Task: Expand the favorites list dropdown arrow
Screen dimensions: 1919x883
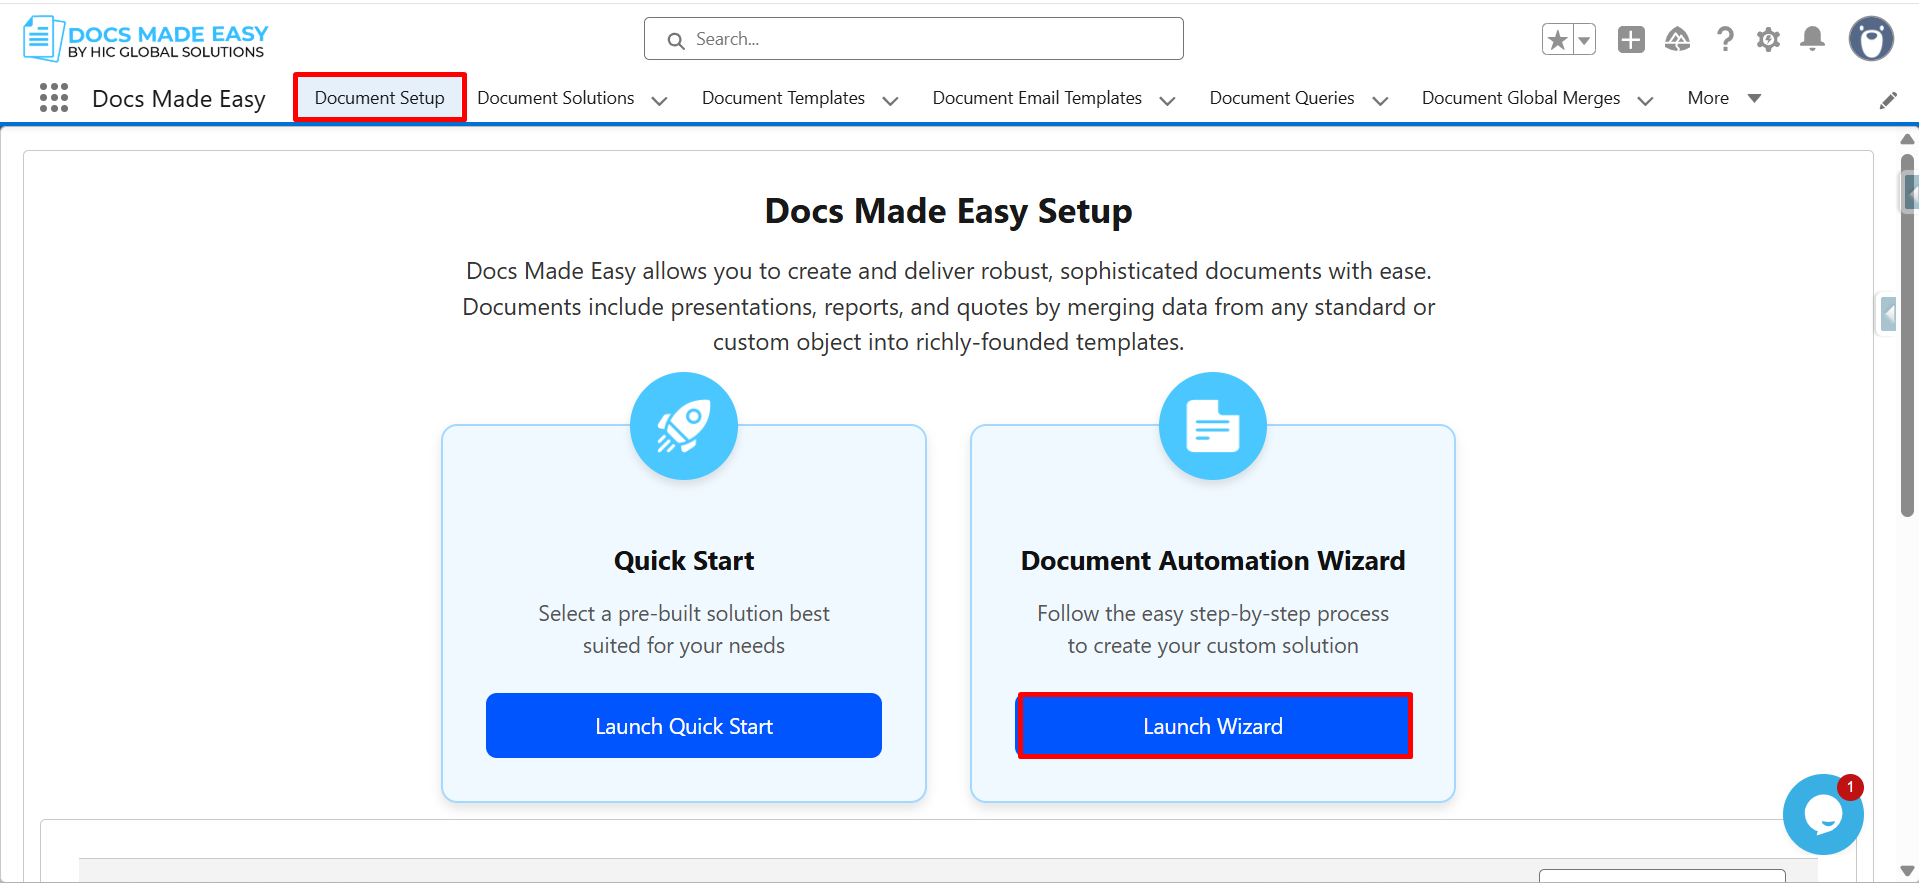Action: pos(1584,40)
